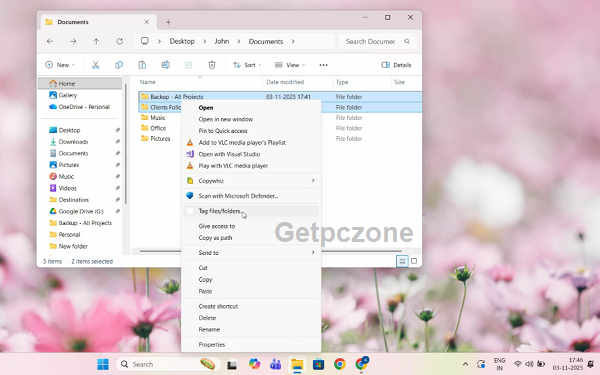Open Microsoft Teams from the taskbar

point(276,364)
